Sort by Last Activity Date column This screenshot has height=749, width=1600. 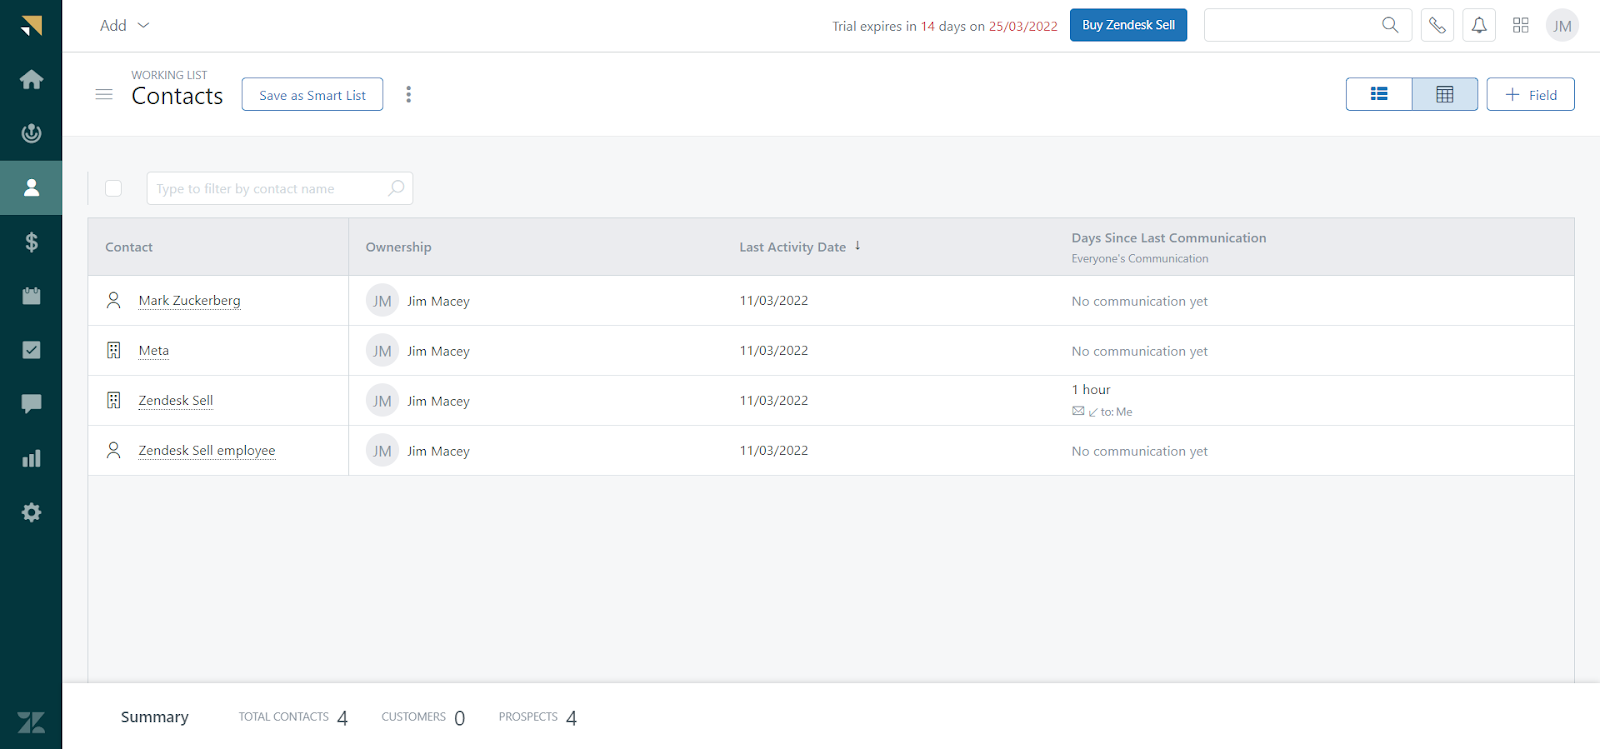[x=792, y=247]
